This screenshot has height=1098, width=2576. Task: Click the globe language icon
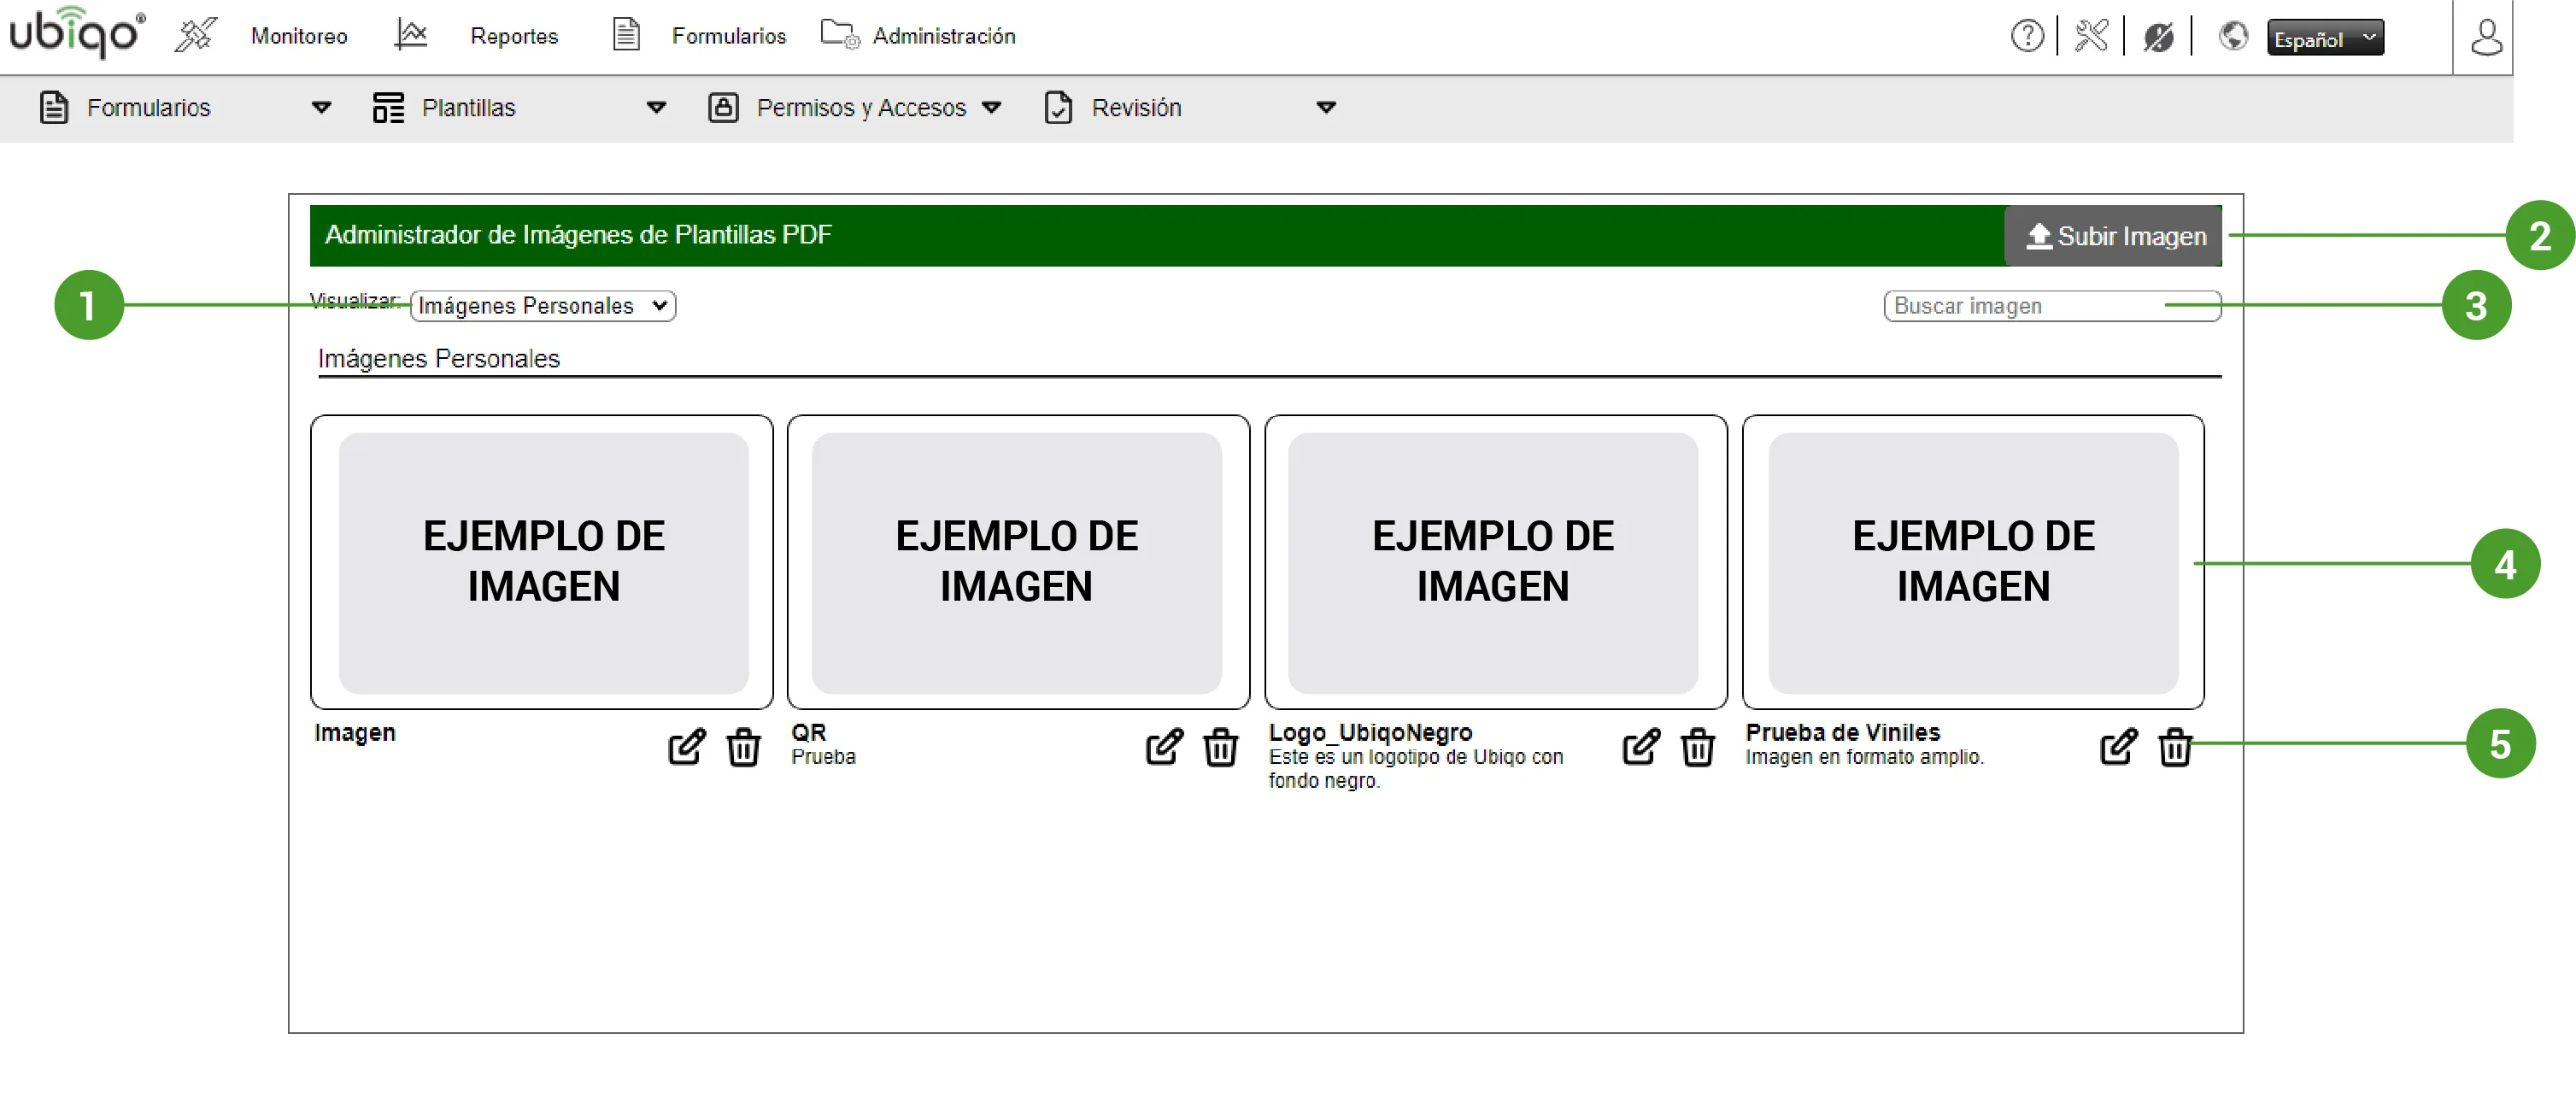2232,36
